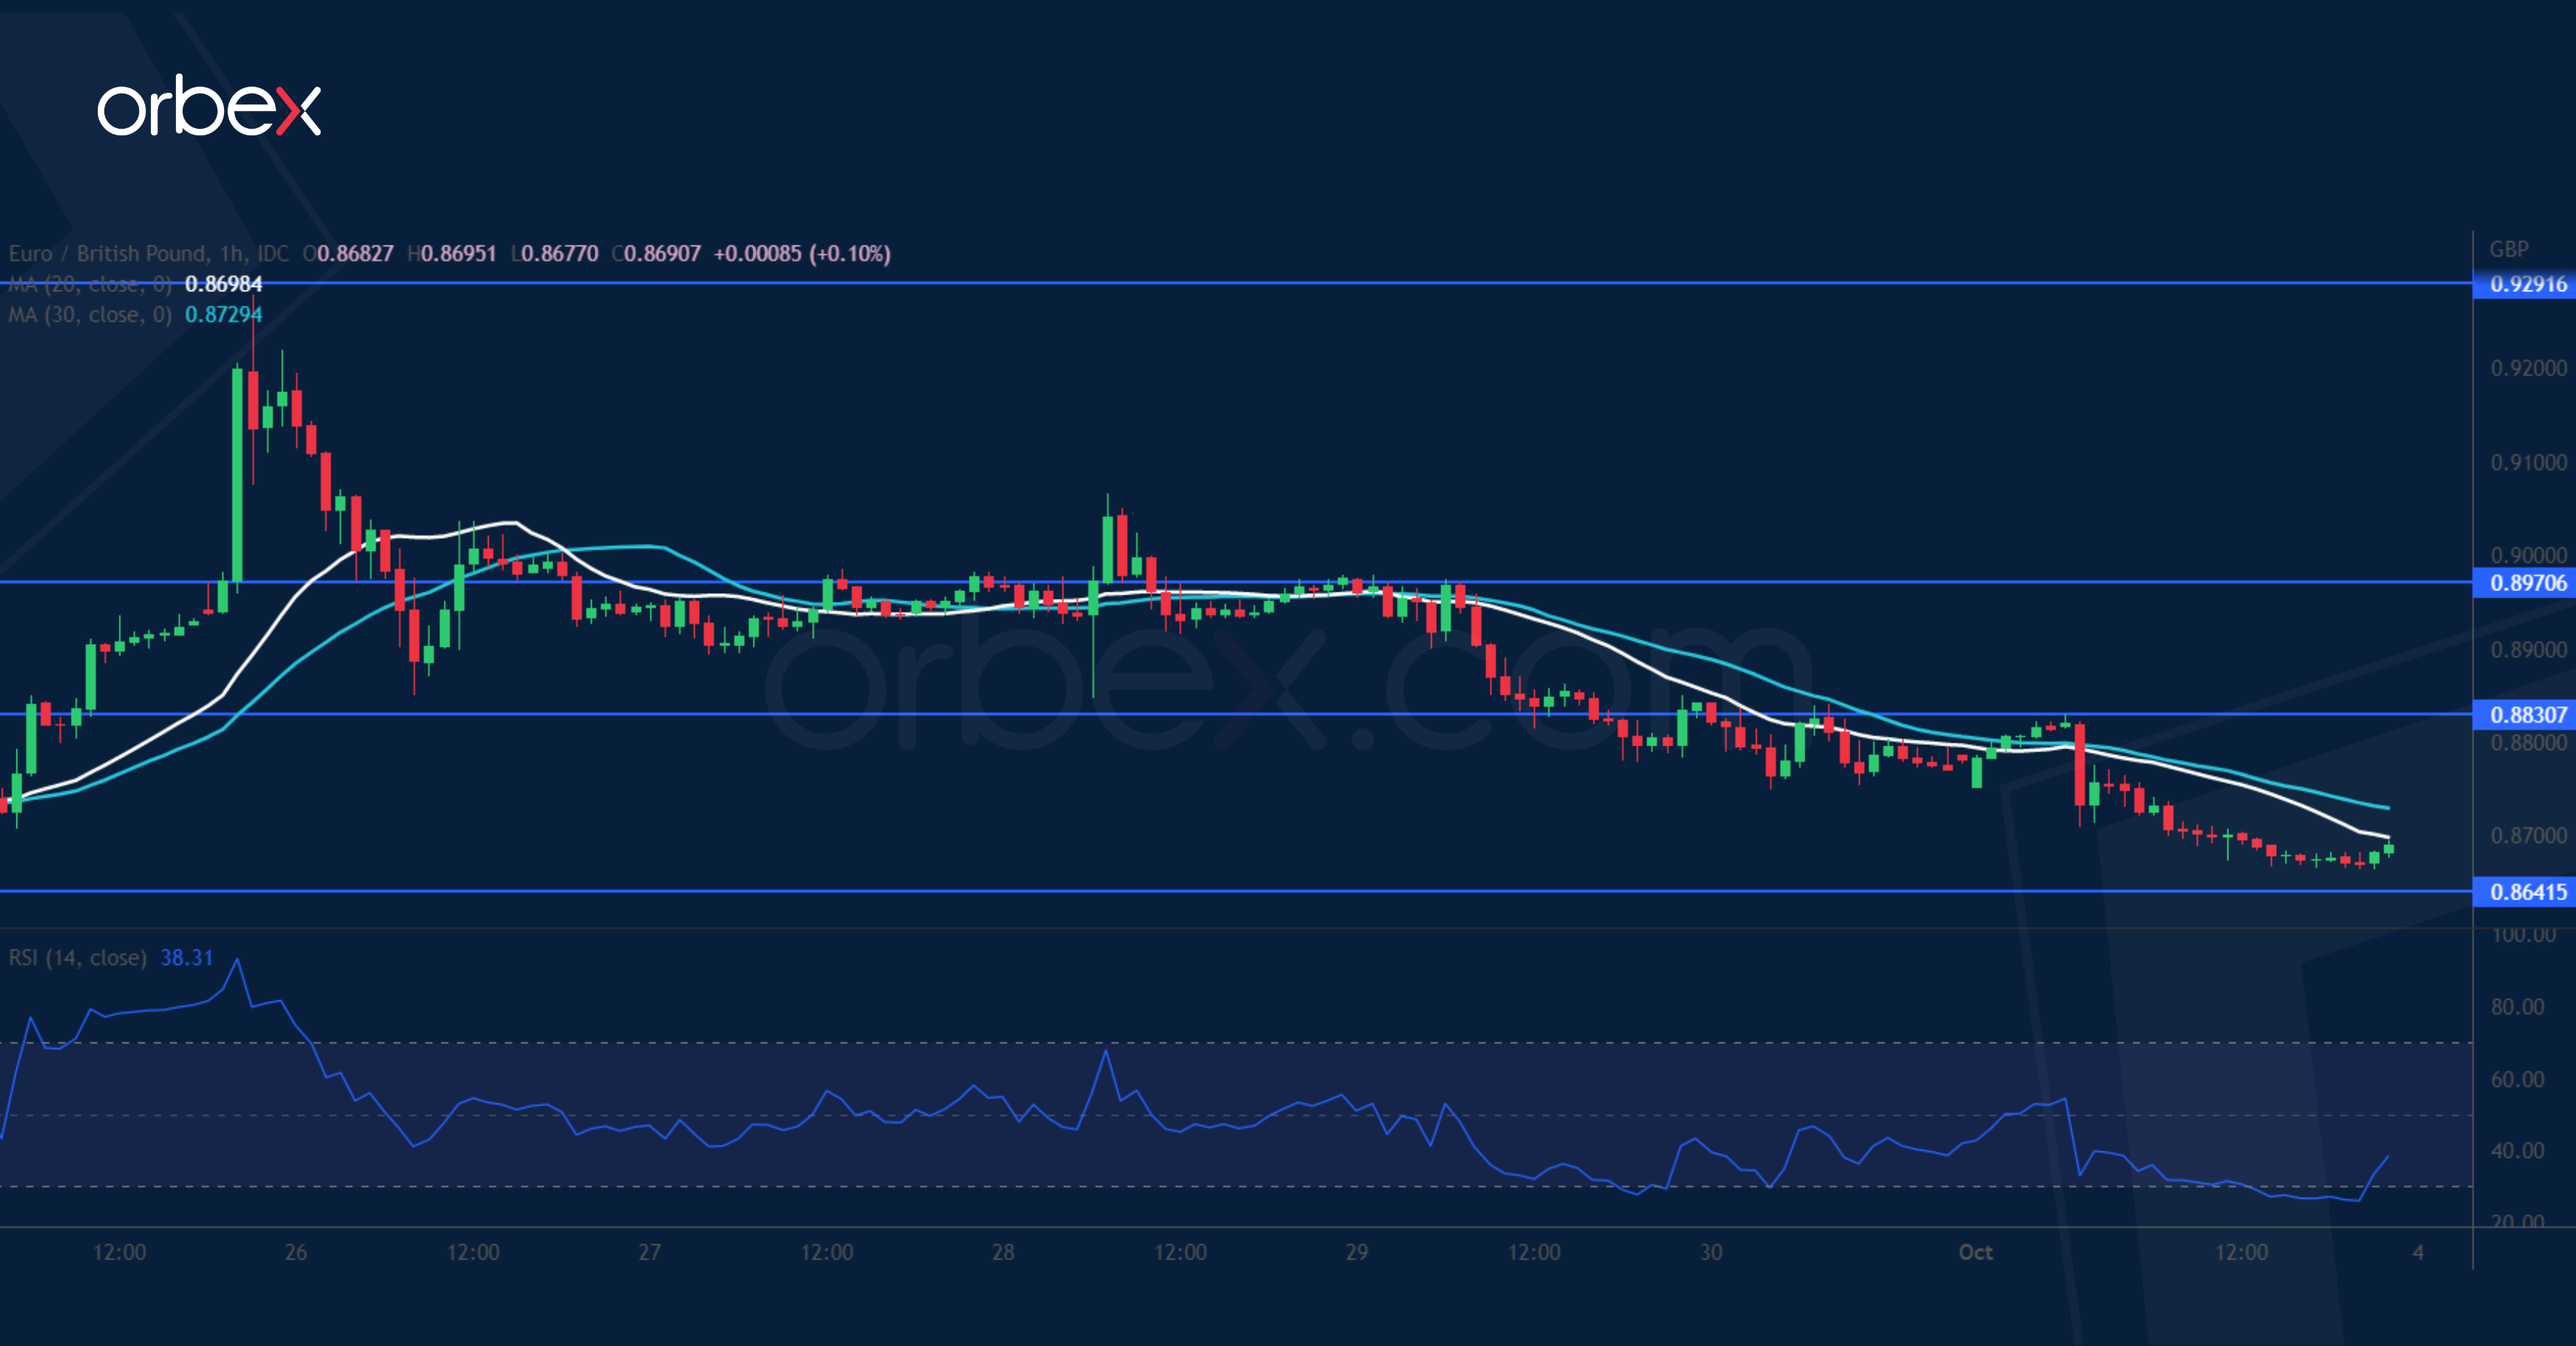The width and height of the screenshot is (2576, 1346).
Task: Click the percentage change +0.00085 (+0.10%) readout
Action: tap(802, 254)
